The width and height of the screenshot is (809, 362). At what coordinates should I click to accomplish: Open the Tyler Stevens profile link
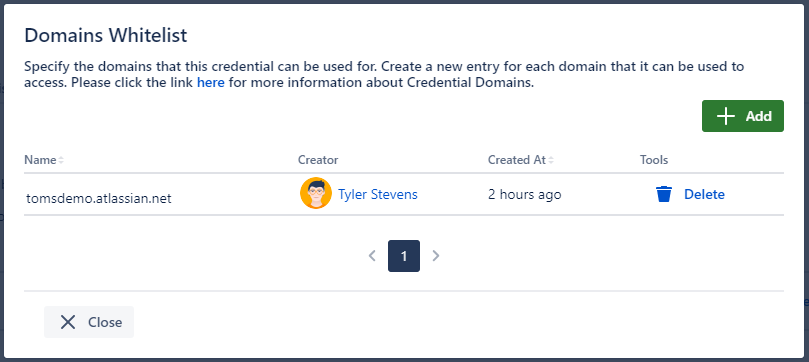pyautogui.click(x=378, y=194)
